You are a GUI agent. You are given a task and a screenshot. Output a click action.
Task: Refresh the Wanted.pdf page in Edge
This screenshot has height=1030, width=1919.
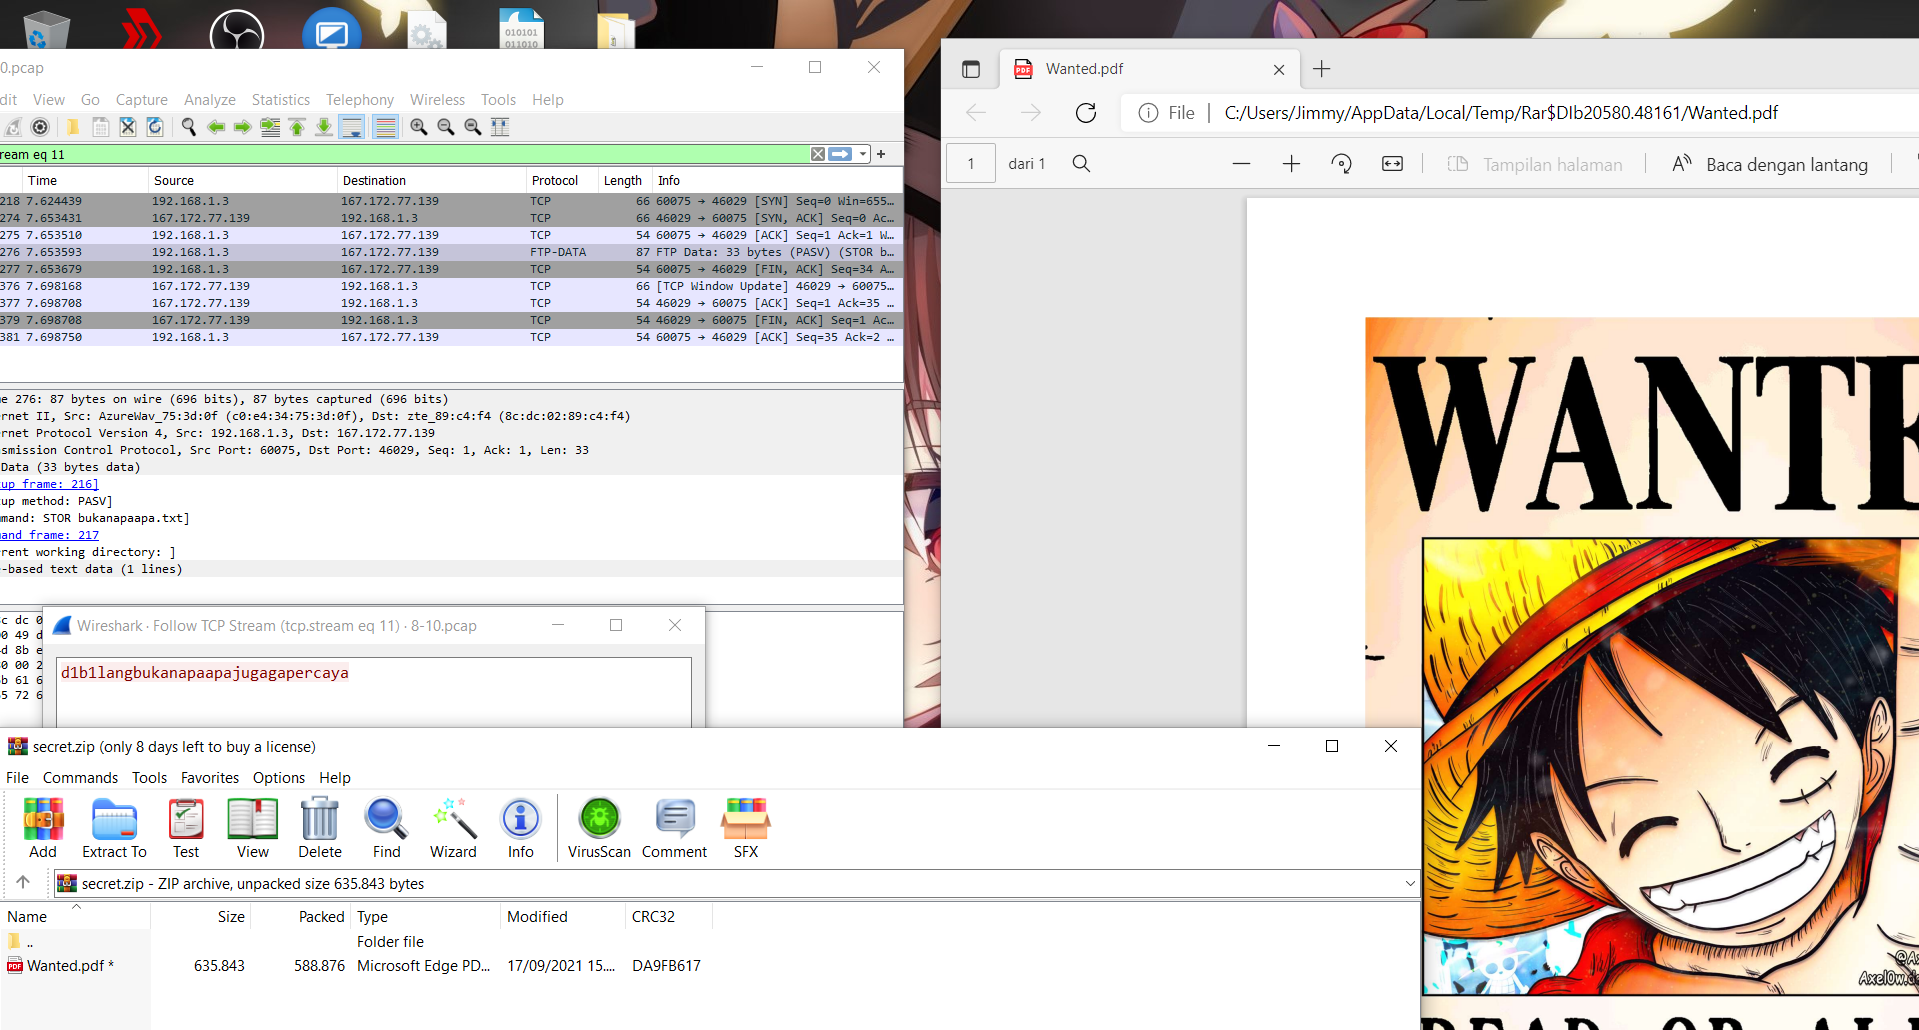pyautogui.click(x=1086, y=113)
